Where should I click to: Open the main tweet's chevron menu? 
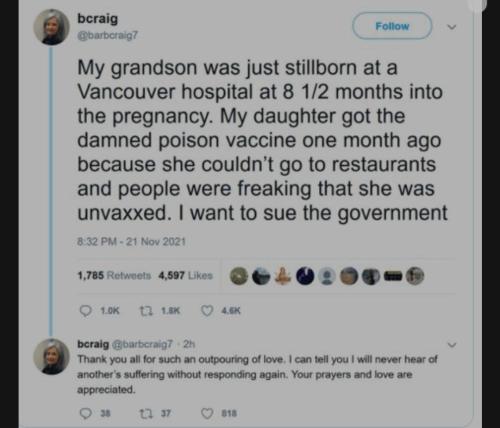(451, 27)
